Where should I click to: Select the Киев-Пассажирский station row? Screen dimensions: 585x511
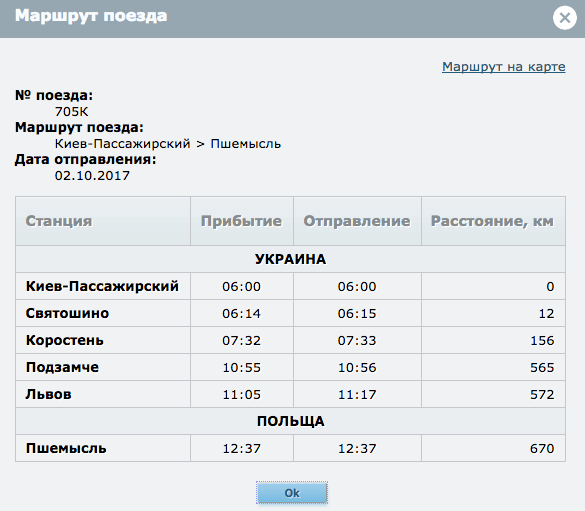point(290,286)
